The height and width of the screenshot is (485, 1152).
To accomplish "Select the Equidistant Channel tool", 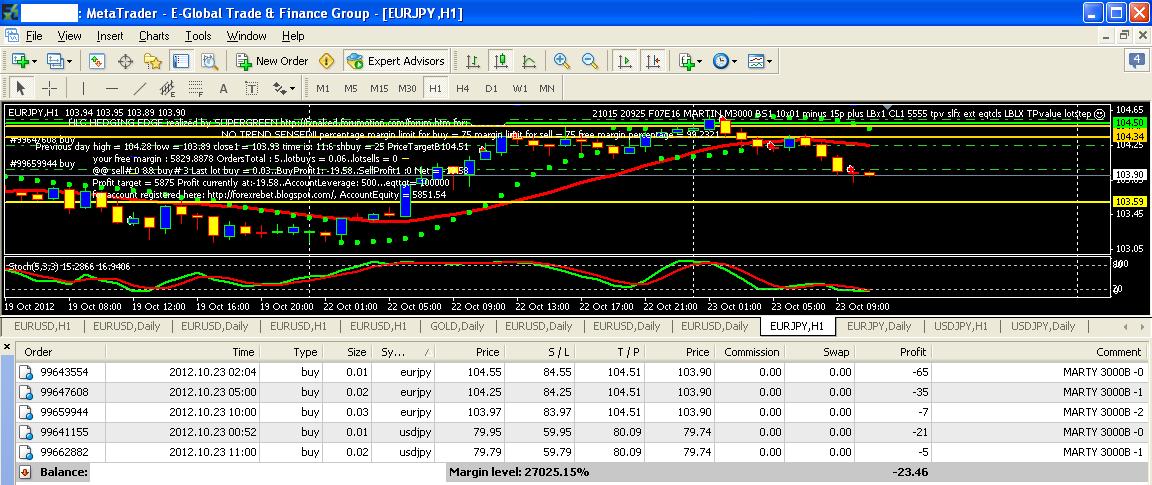I will pyautogui.click(x=168, y=88).
